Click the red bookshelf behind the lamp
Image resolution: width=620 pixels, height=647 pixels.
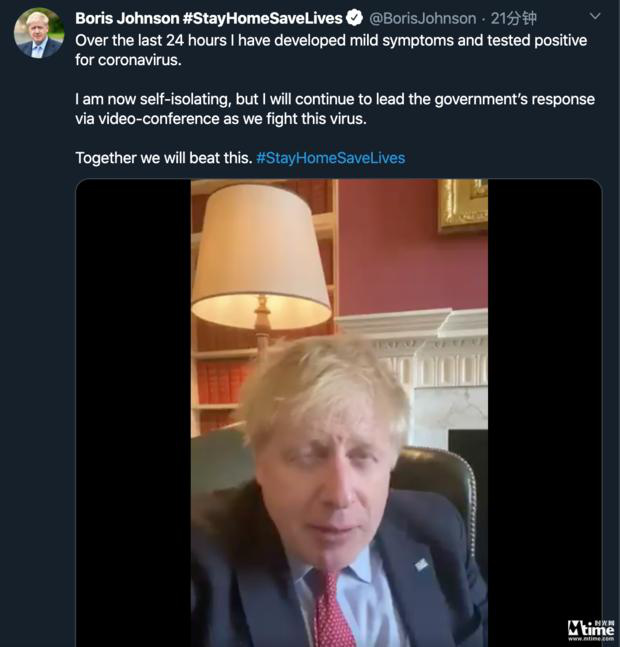click(x=221, y=386)
